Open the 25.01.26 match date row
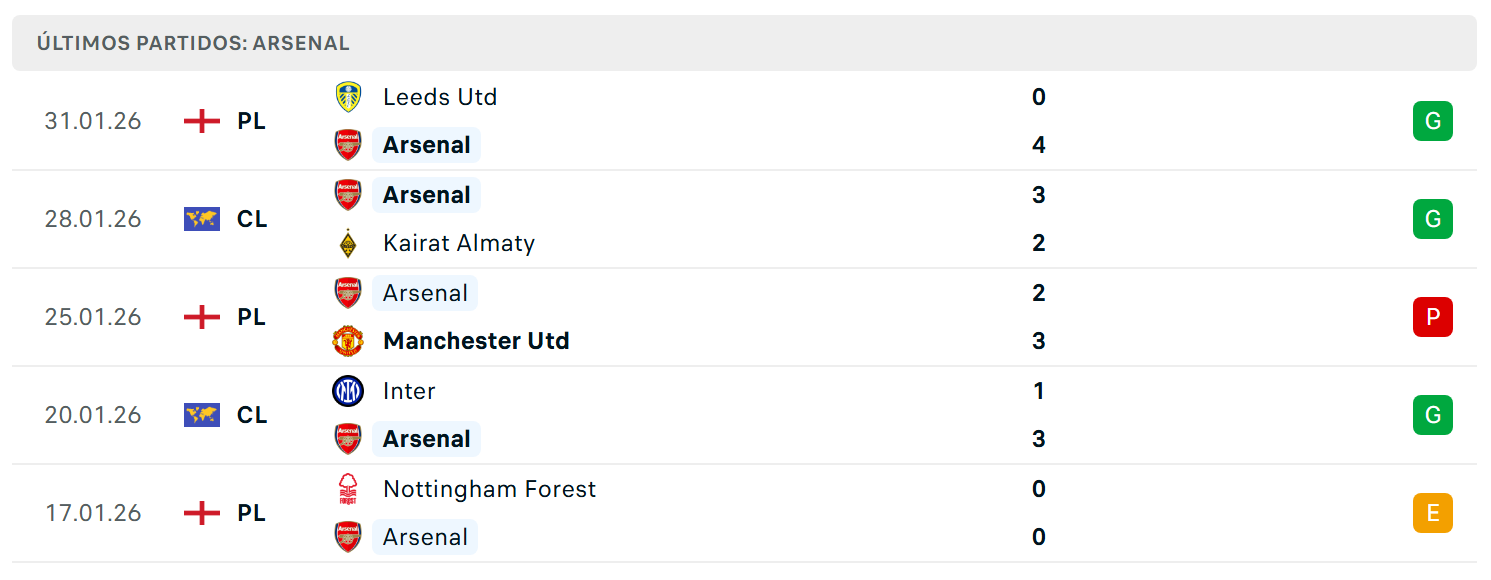This screenshot has width=1491, height=580. [x=744, y=317]
